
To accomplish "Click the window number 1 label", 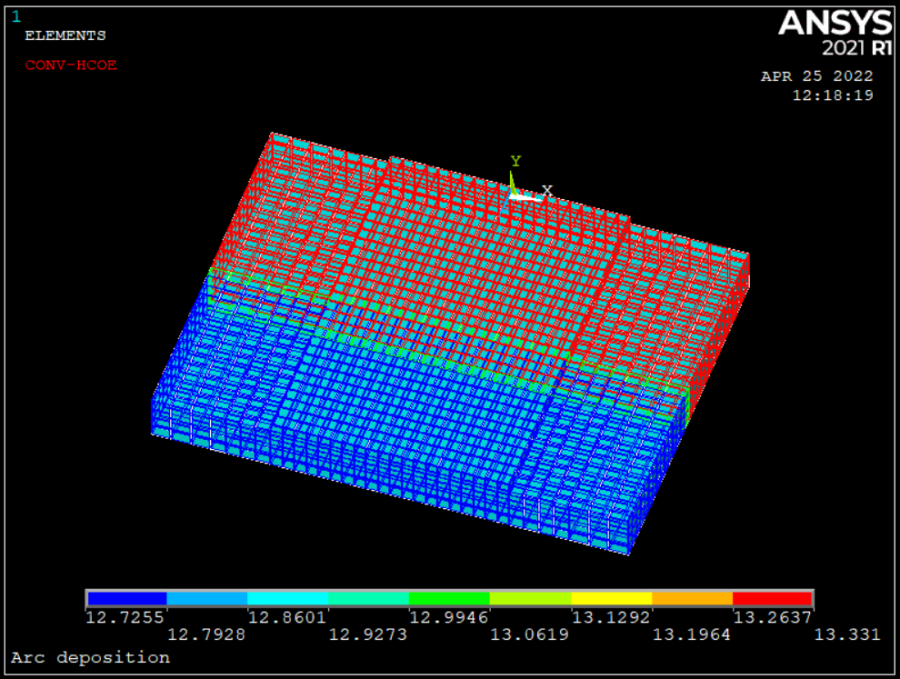I will click(15, 17).
